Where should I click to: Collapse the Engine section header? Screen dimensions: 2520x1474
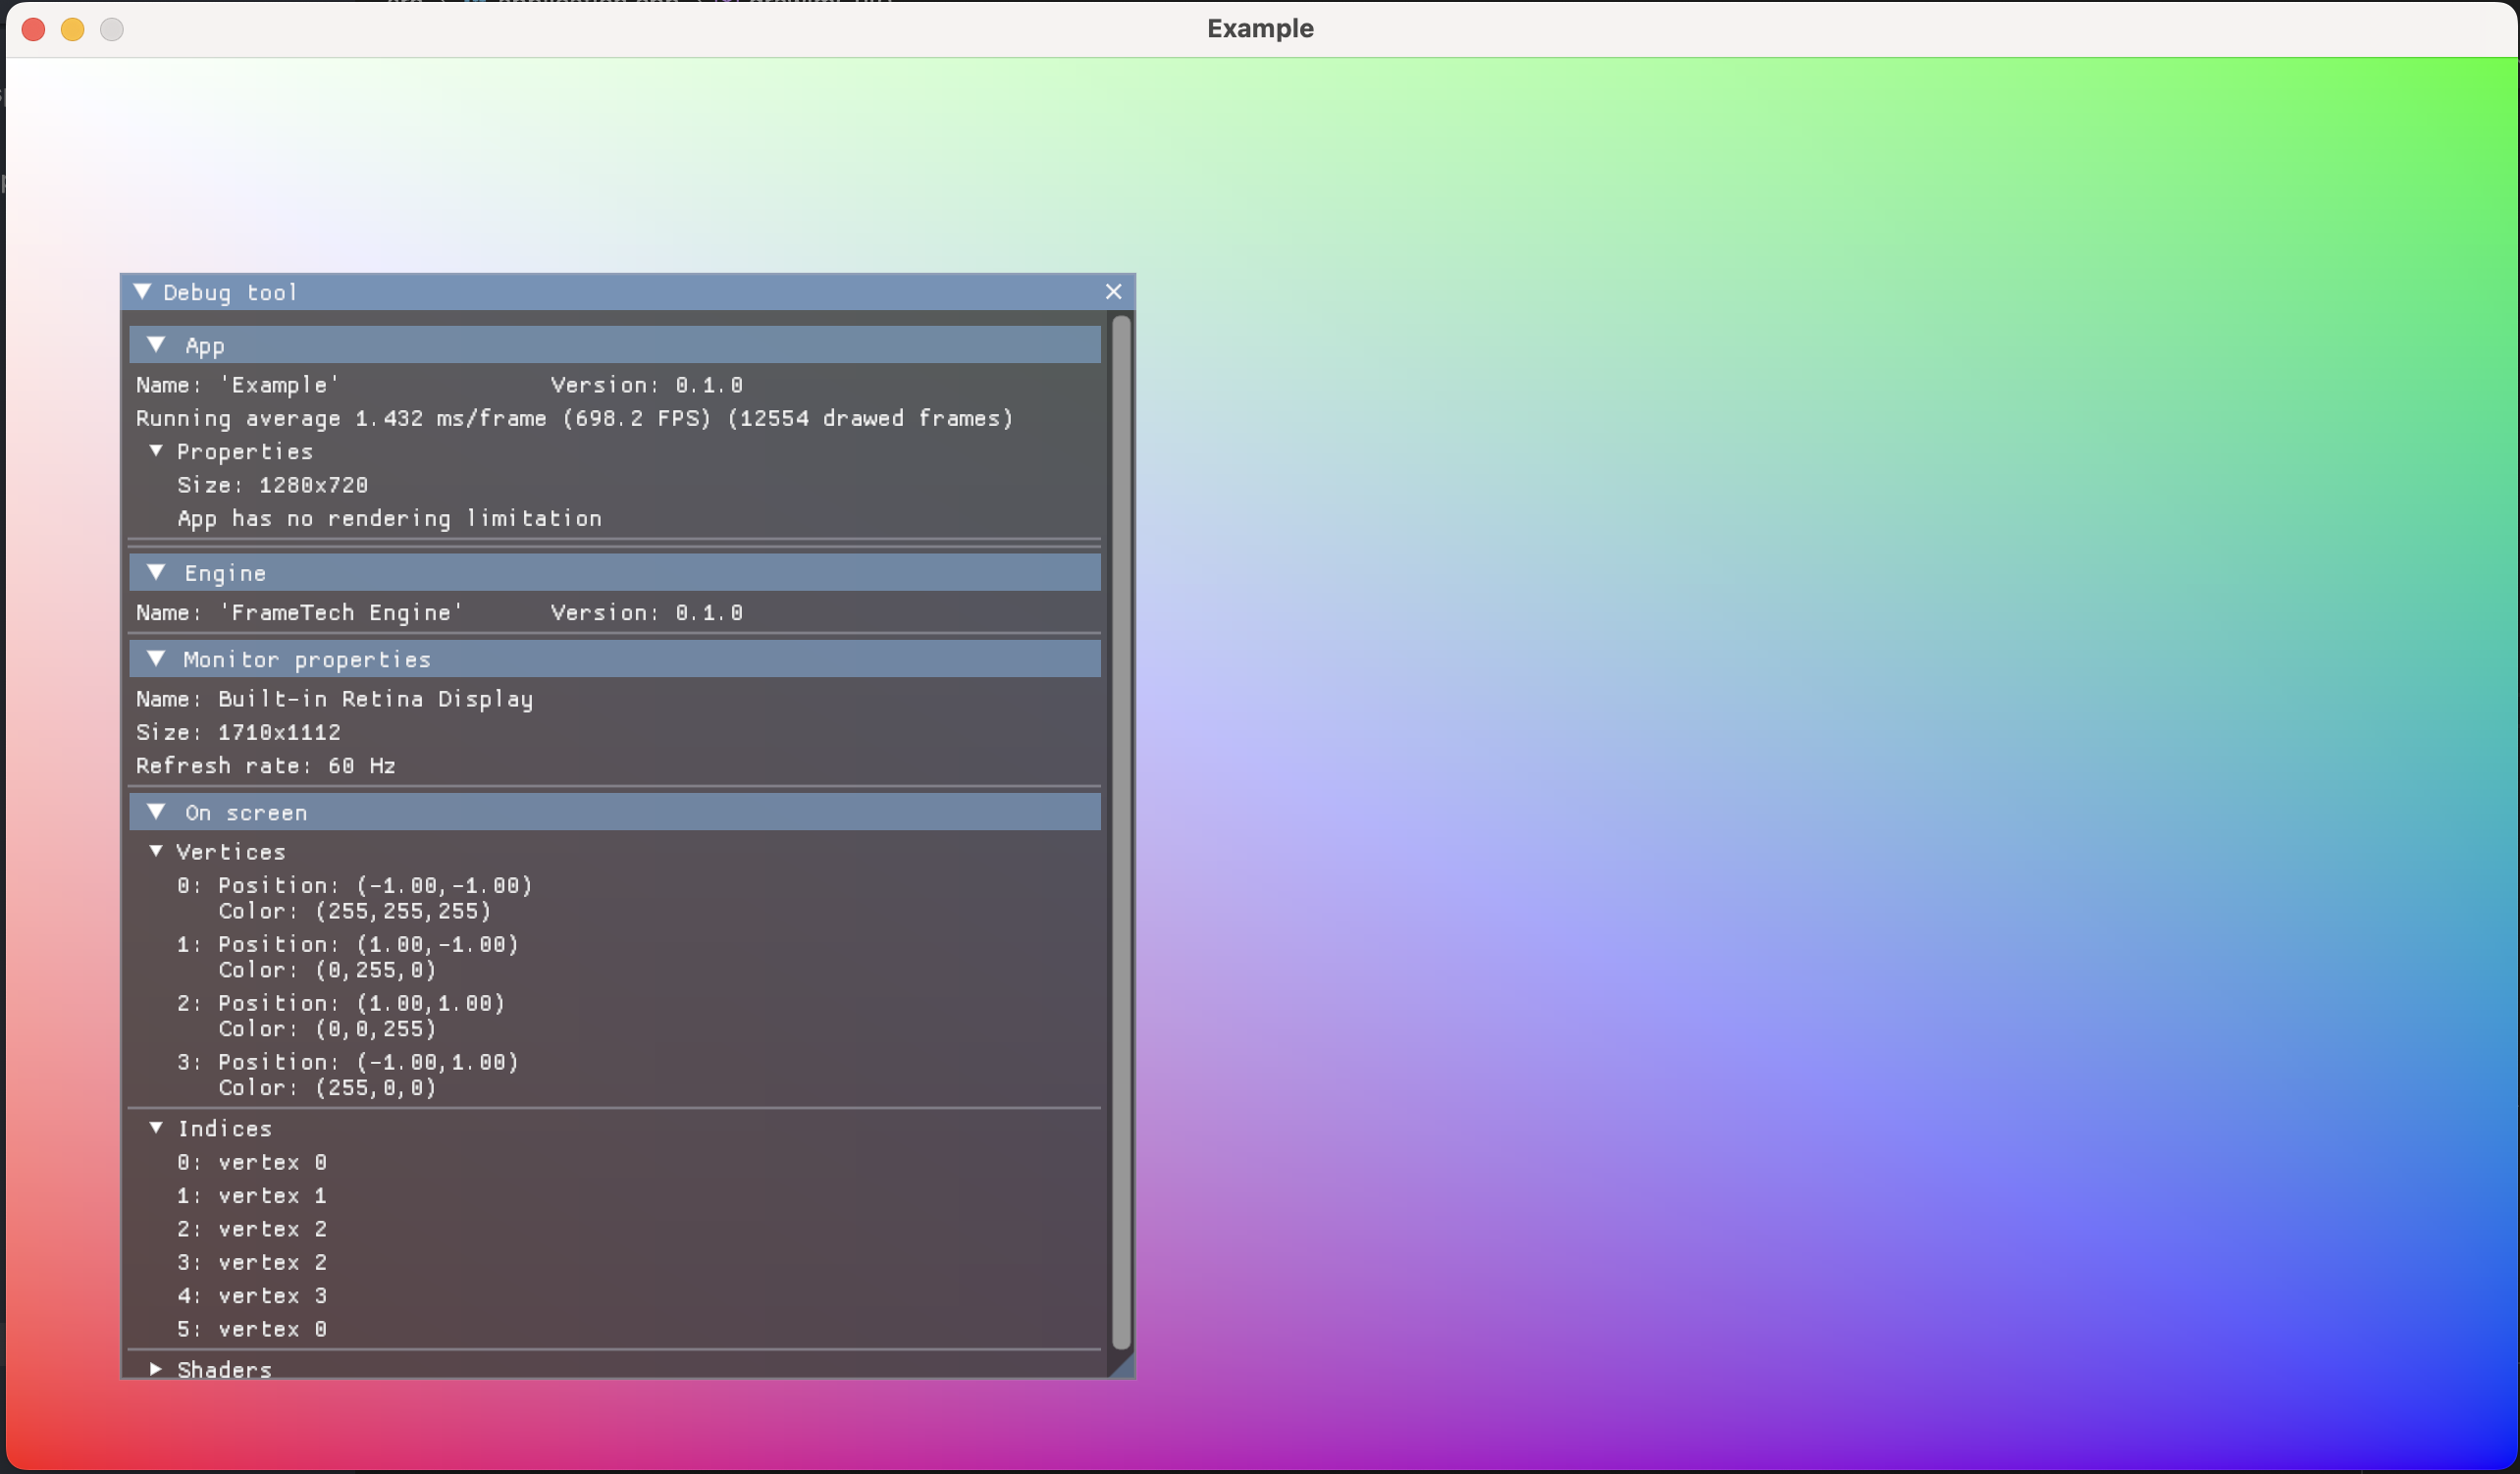pyautogui.click(x=156, y=572)
